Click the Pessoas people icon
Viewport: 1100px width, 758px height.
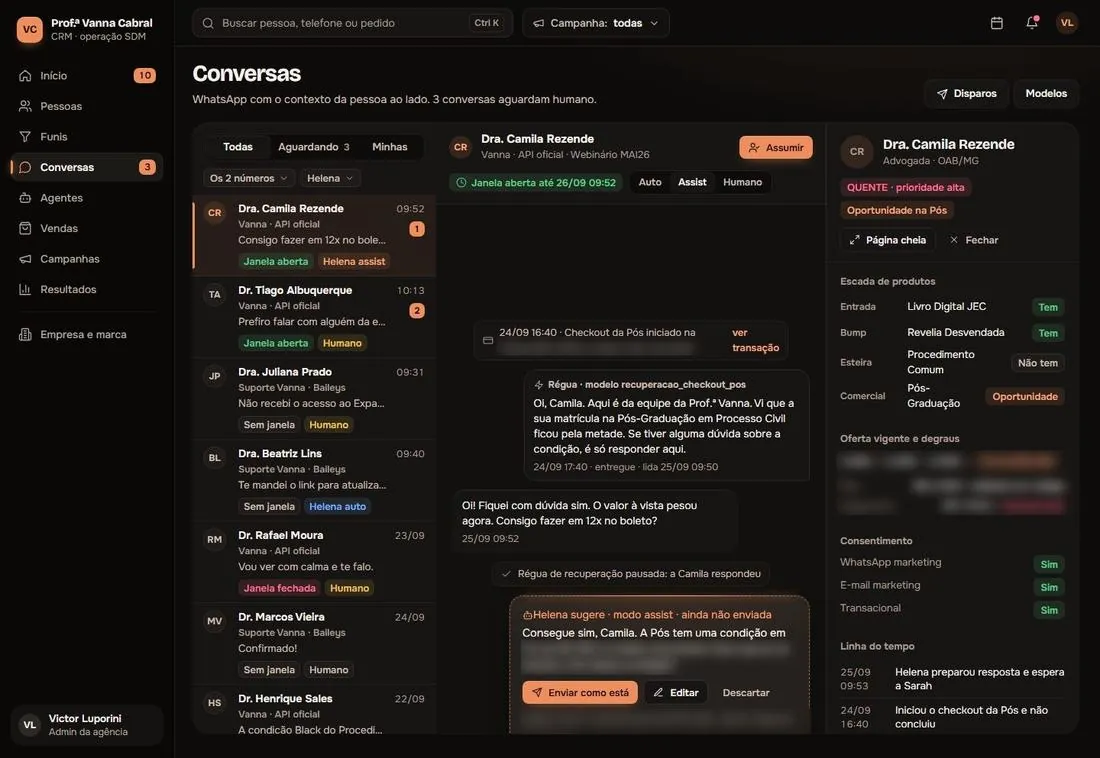click(x=25, y=106)
